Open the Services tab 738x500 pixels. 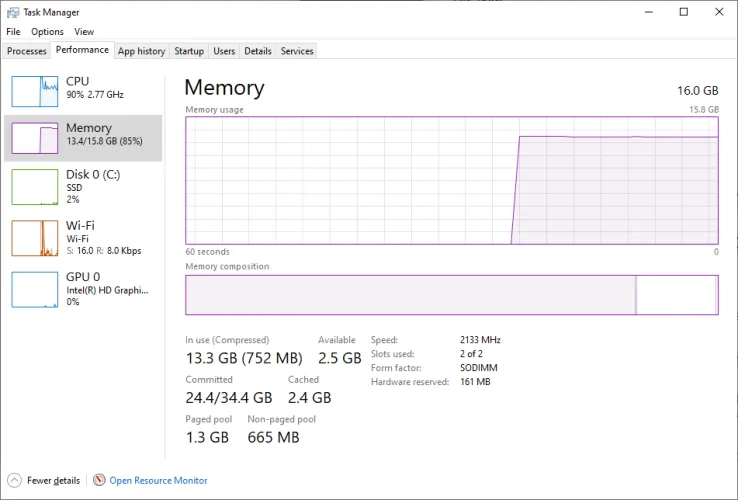[297, 51]
